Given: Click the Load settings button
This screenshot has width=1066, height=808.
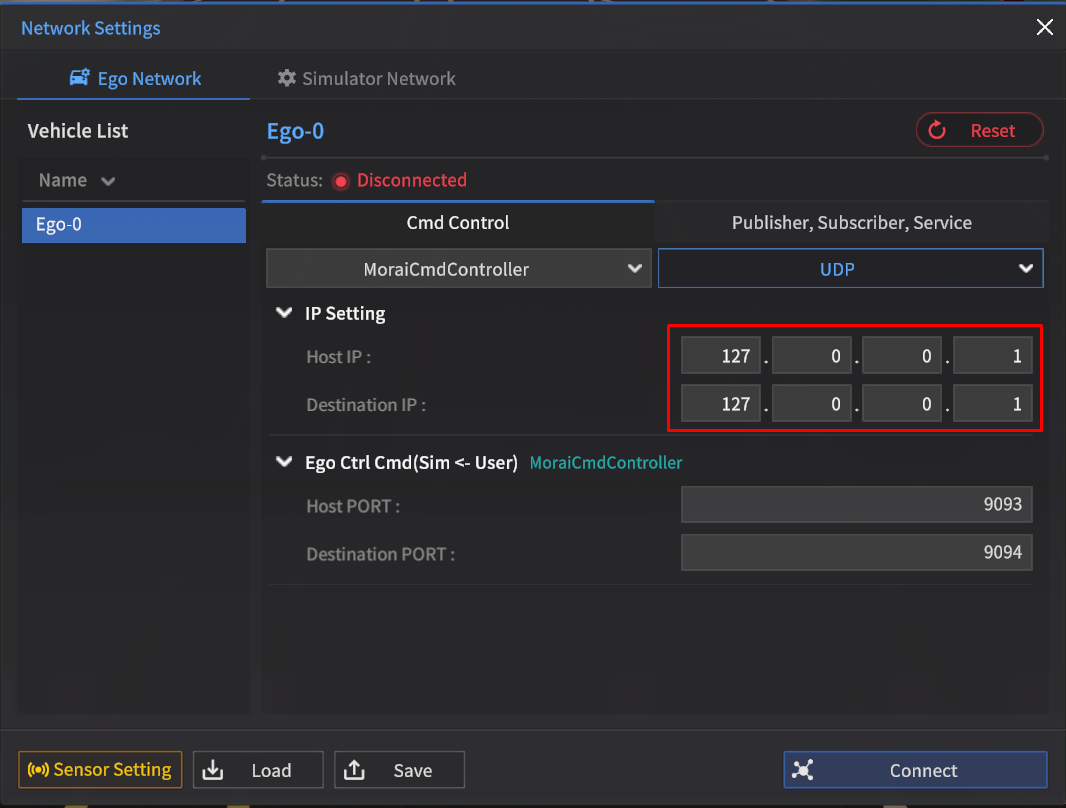Looking at the screenshot, I should tap(258, 770).
